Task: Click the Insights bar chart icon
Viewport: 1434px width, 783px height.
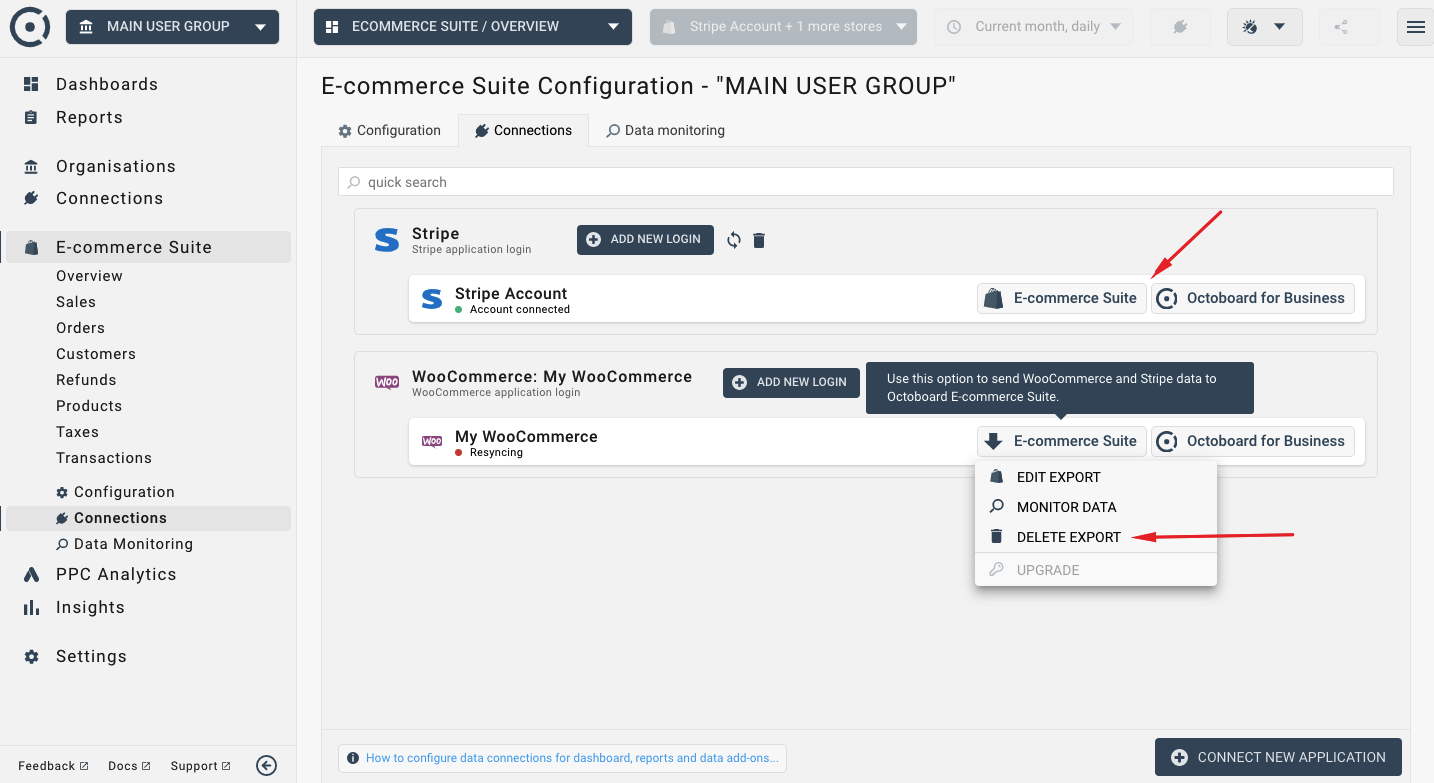Action: click(x=31, y=607)
